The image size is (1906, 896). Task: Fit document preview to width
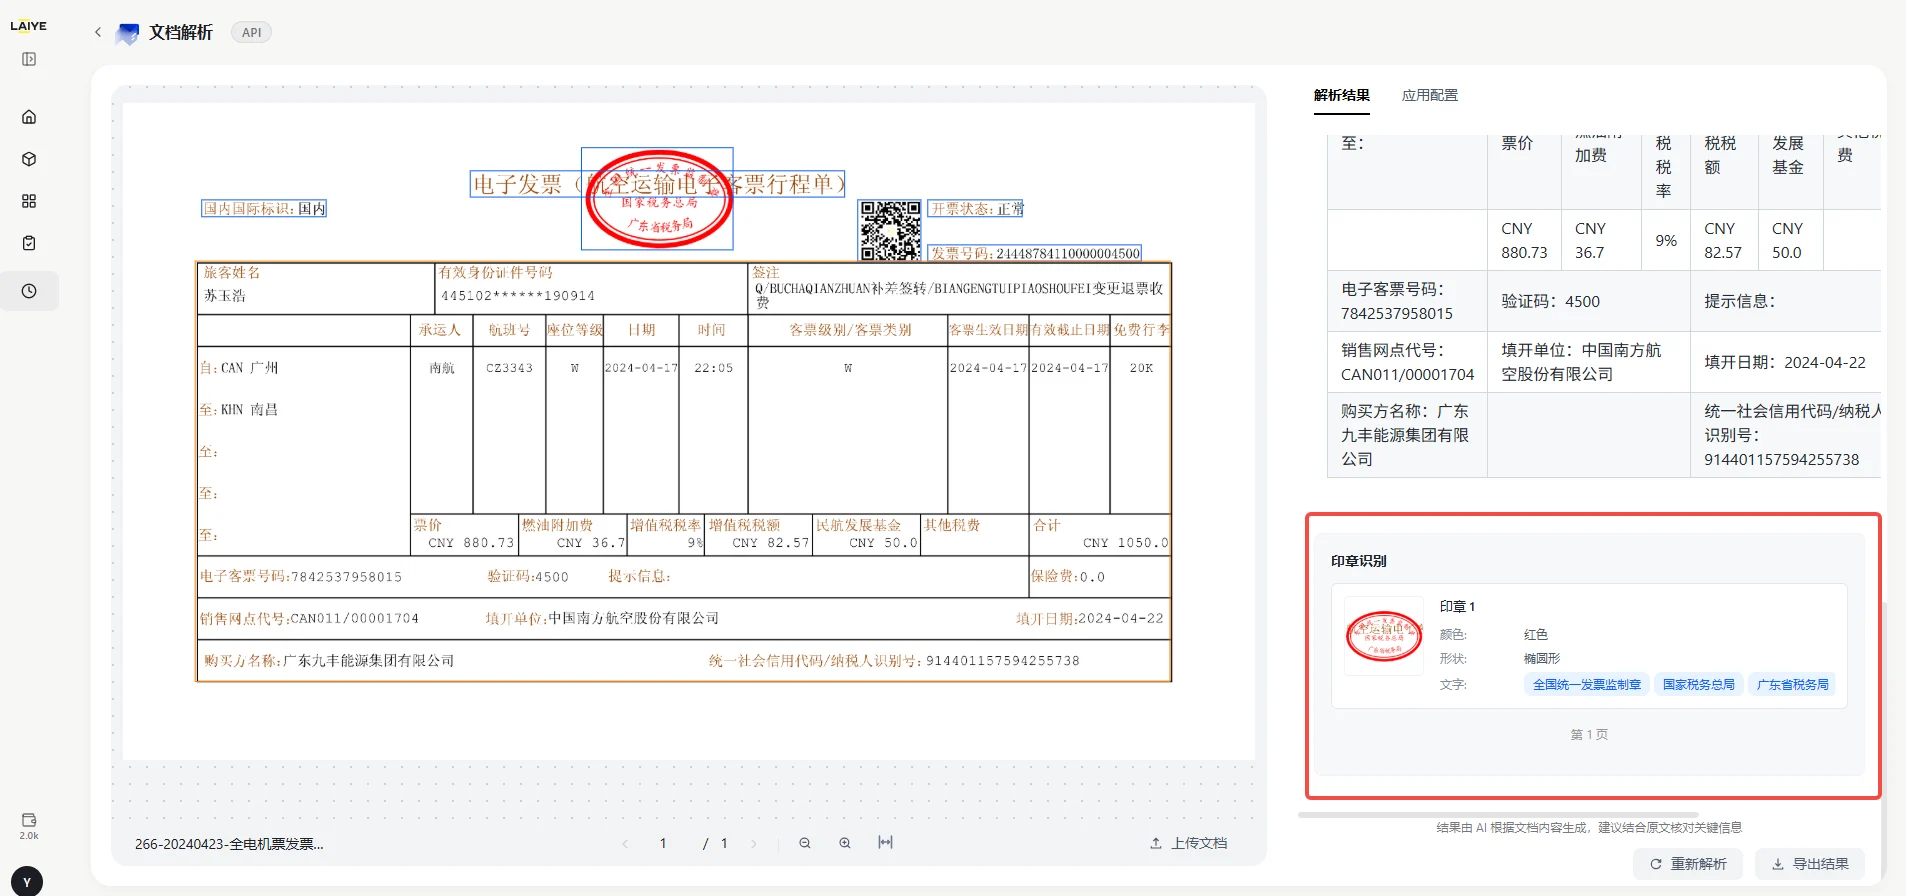pyautogui.click(x=885, y=842)
